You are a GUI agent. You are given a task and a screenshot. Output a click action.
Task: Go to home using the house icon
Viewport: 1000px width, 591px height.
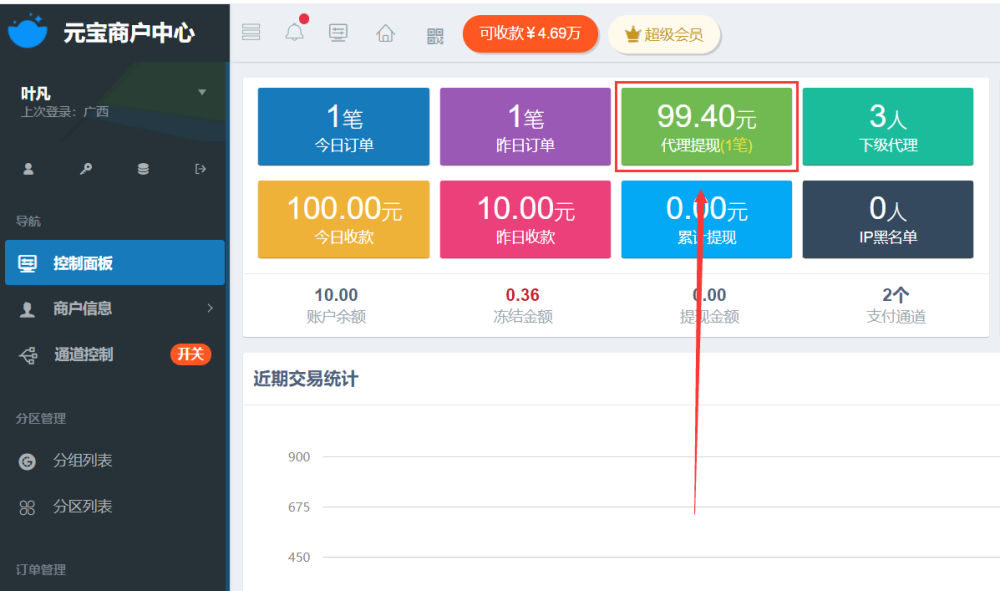[x=385, y=34]
